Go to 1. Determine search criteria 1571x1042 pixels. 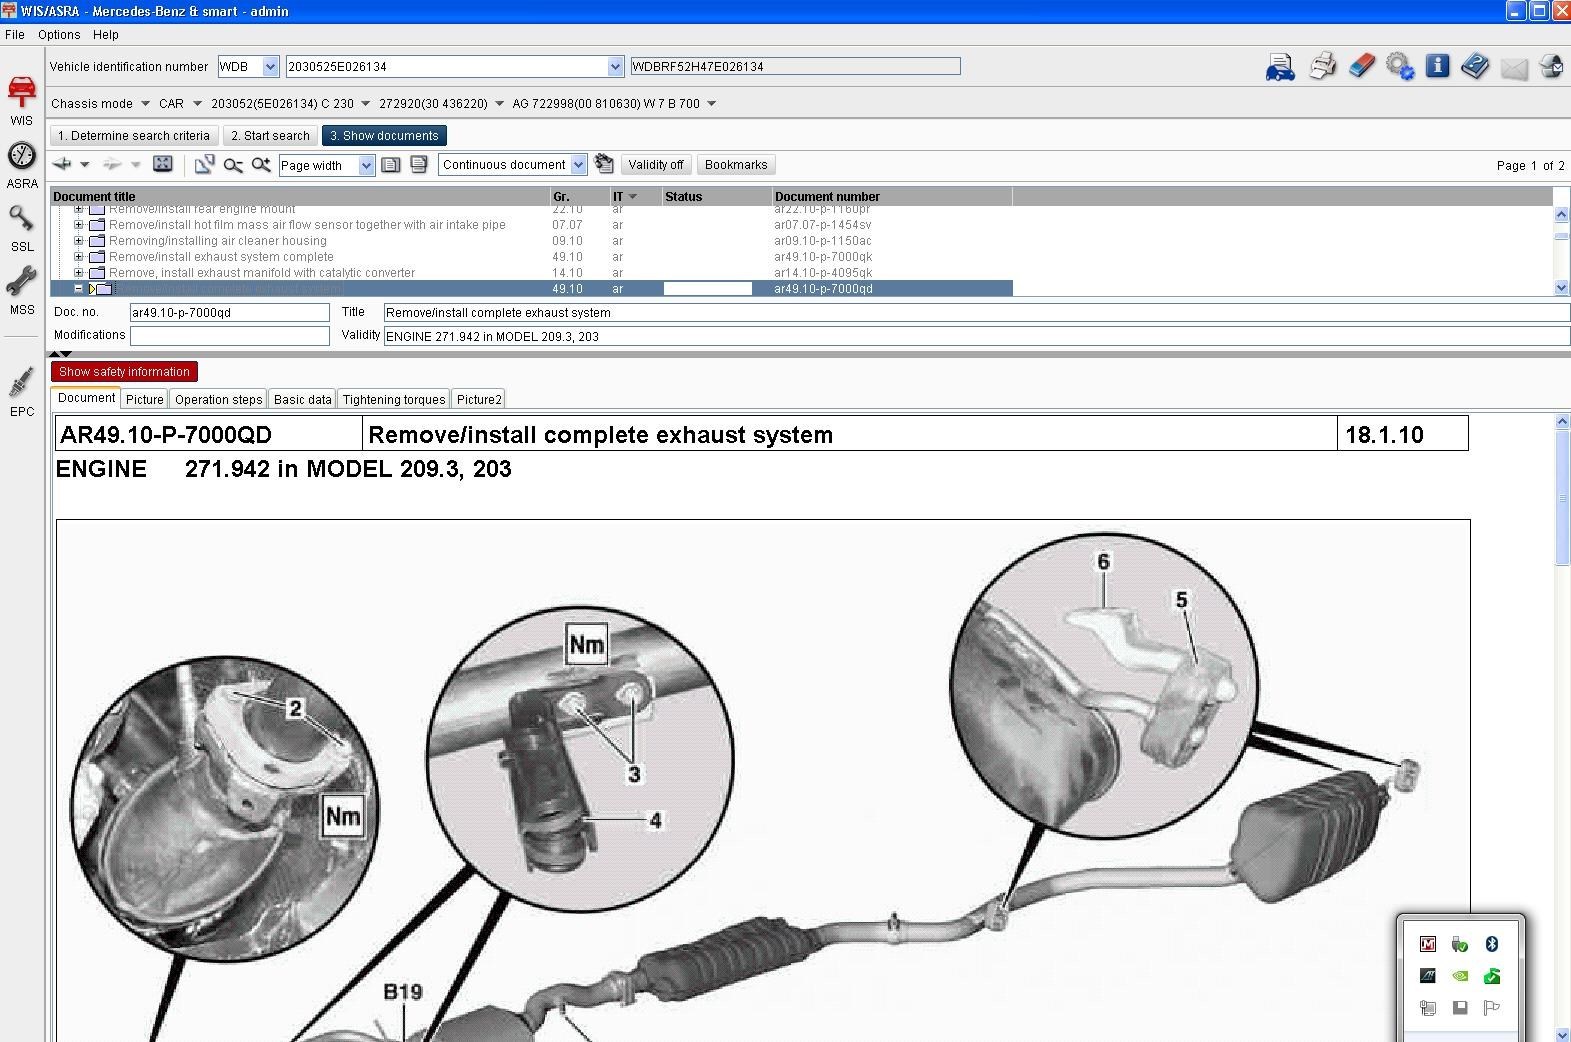coord(134,136)
